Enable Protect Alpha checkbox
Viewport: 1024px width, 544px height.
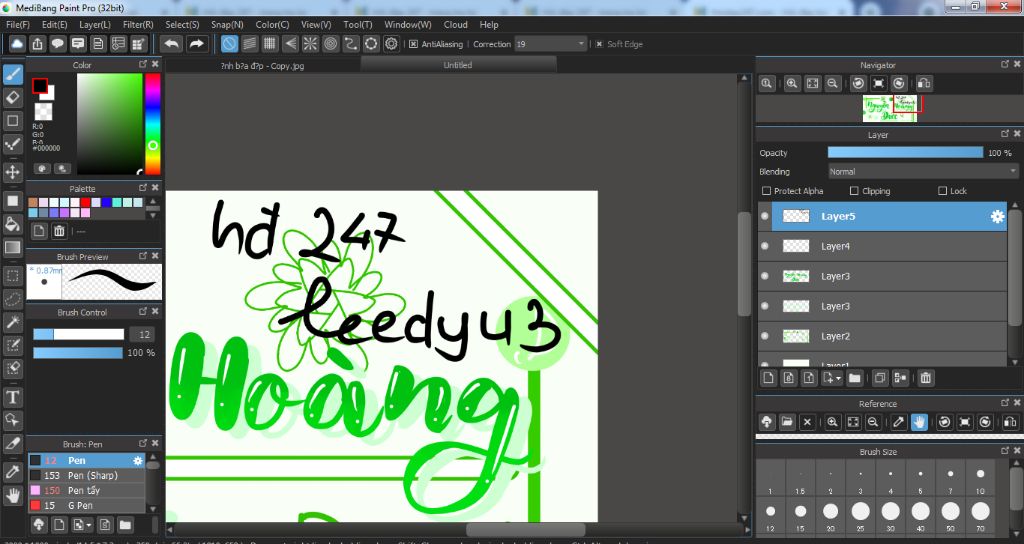tap(767, 191)
